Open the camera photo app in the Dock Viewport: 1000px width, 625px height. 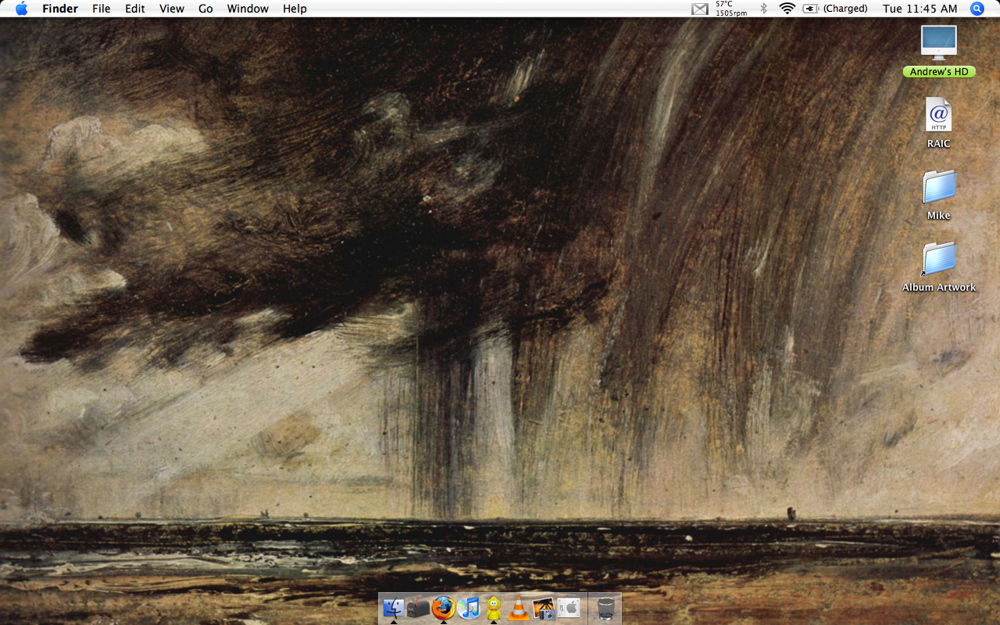[543, 608]
